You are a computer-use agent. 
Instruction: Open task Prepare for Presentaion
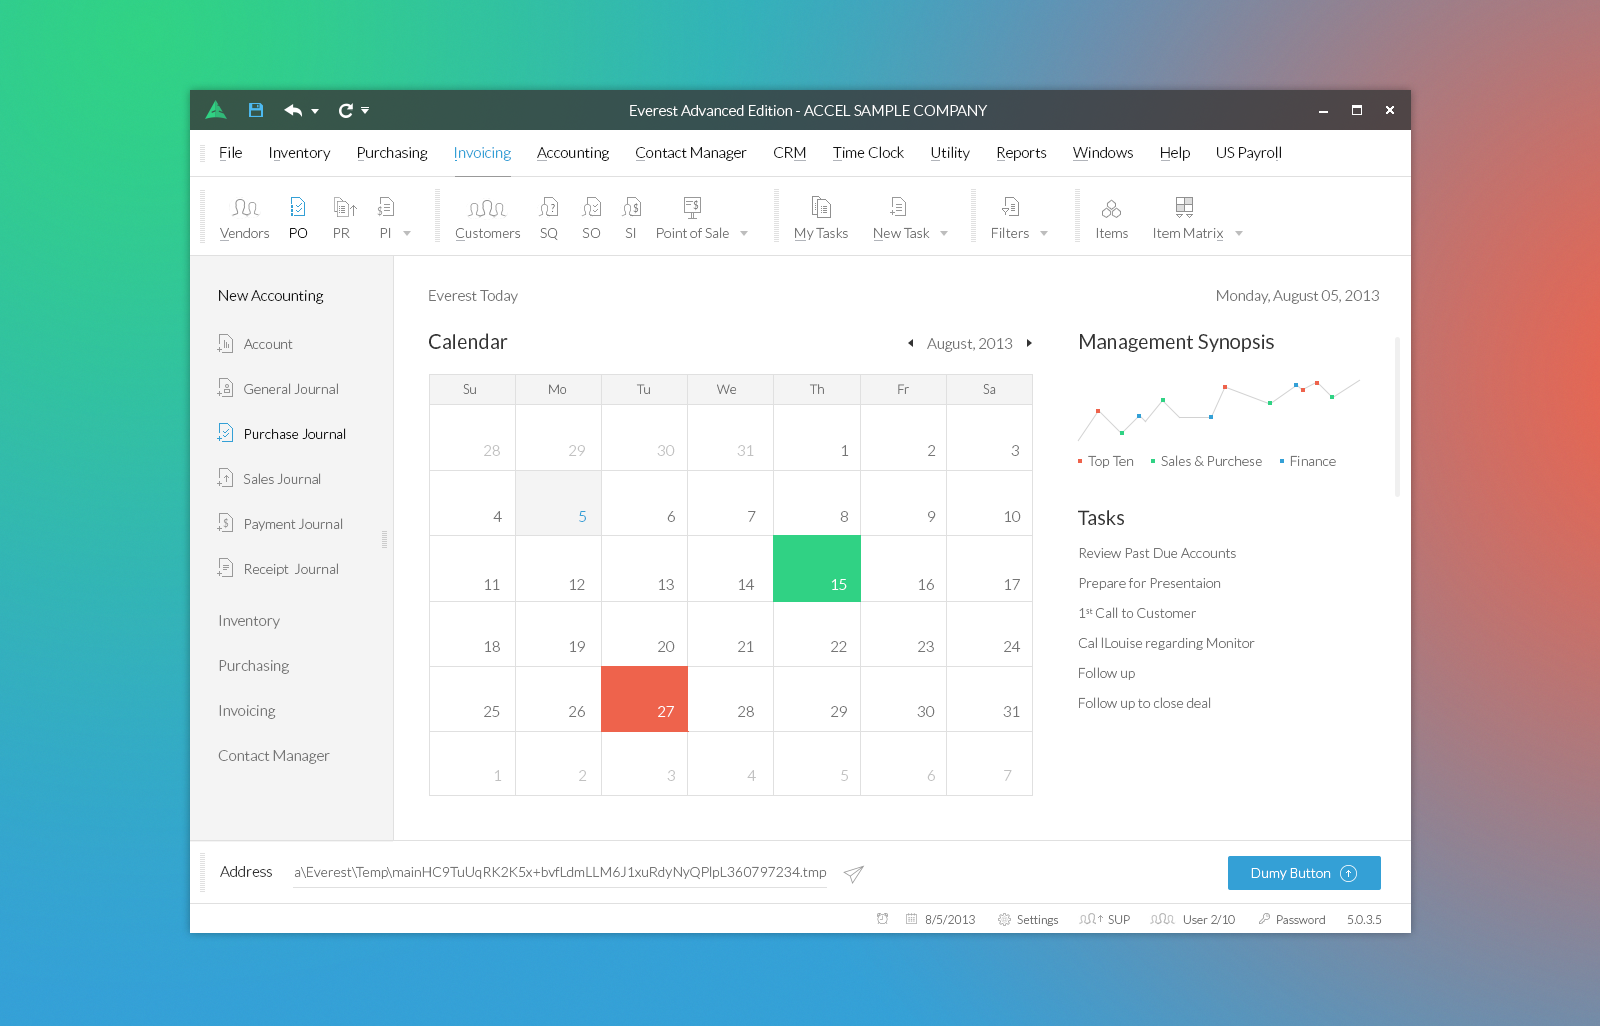[1149, 583]
